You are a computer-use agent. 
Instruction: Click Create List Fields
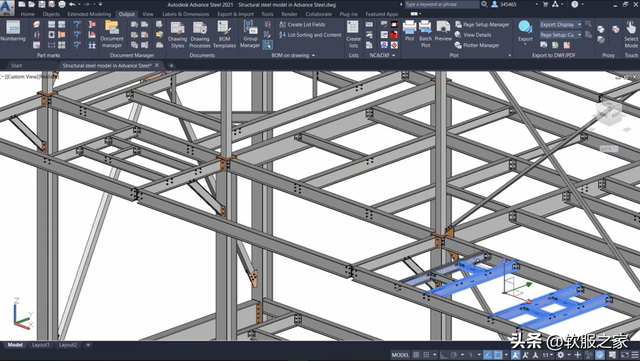click(x=302, y=25)
